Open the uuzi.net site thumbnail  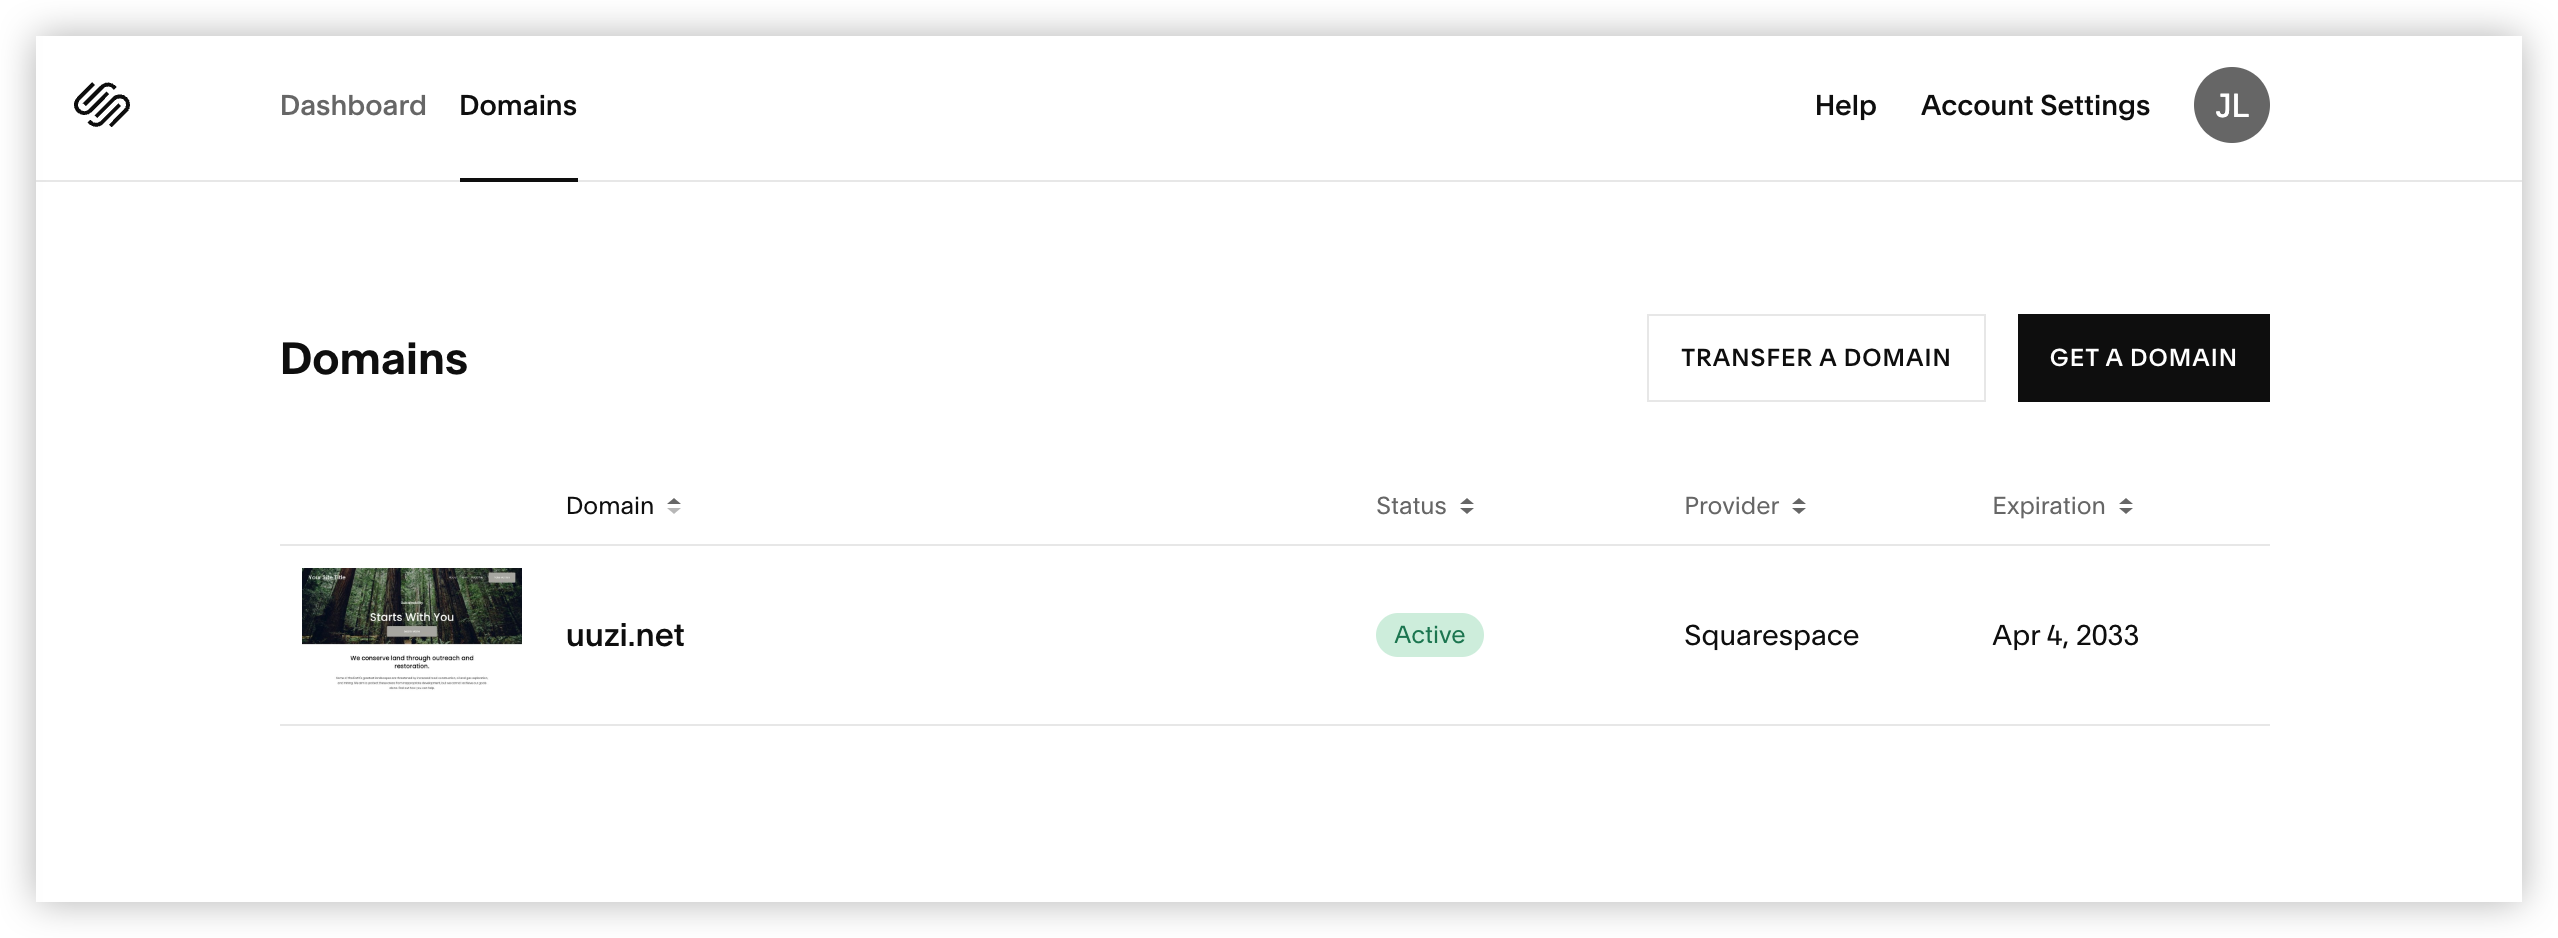pos(412,630)
